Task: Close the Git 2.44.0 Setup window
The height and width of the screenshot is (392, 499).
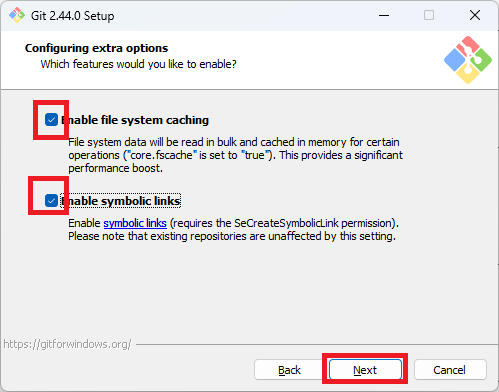Action: 475,15
